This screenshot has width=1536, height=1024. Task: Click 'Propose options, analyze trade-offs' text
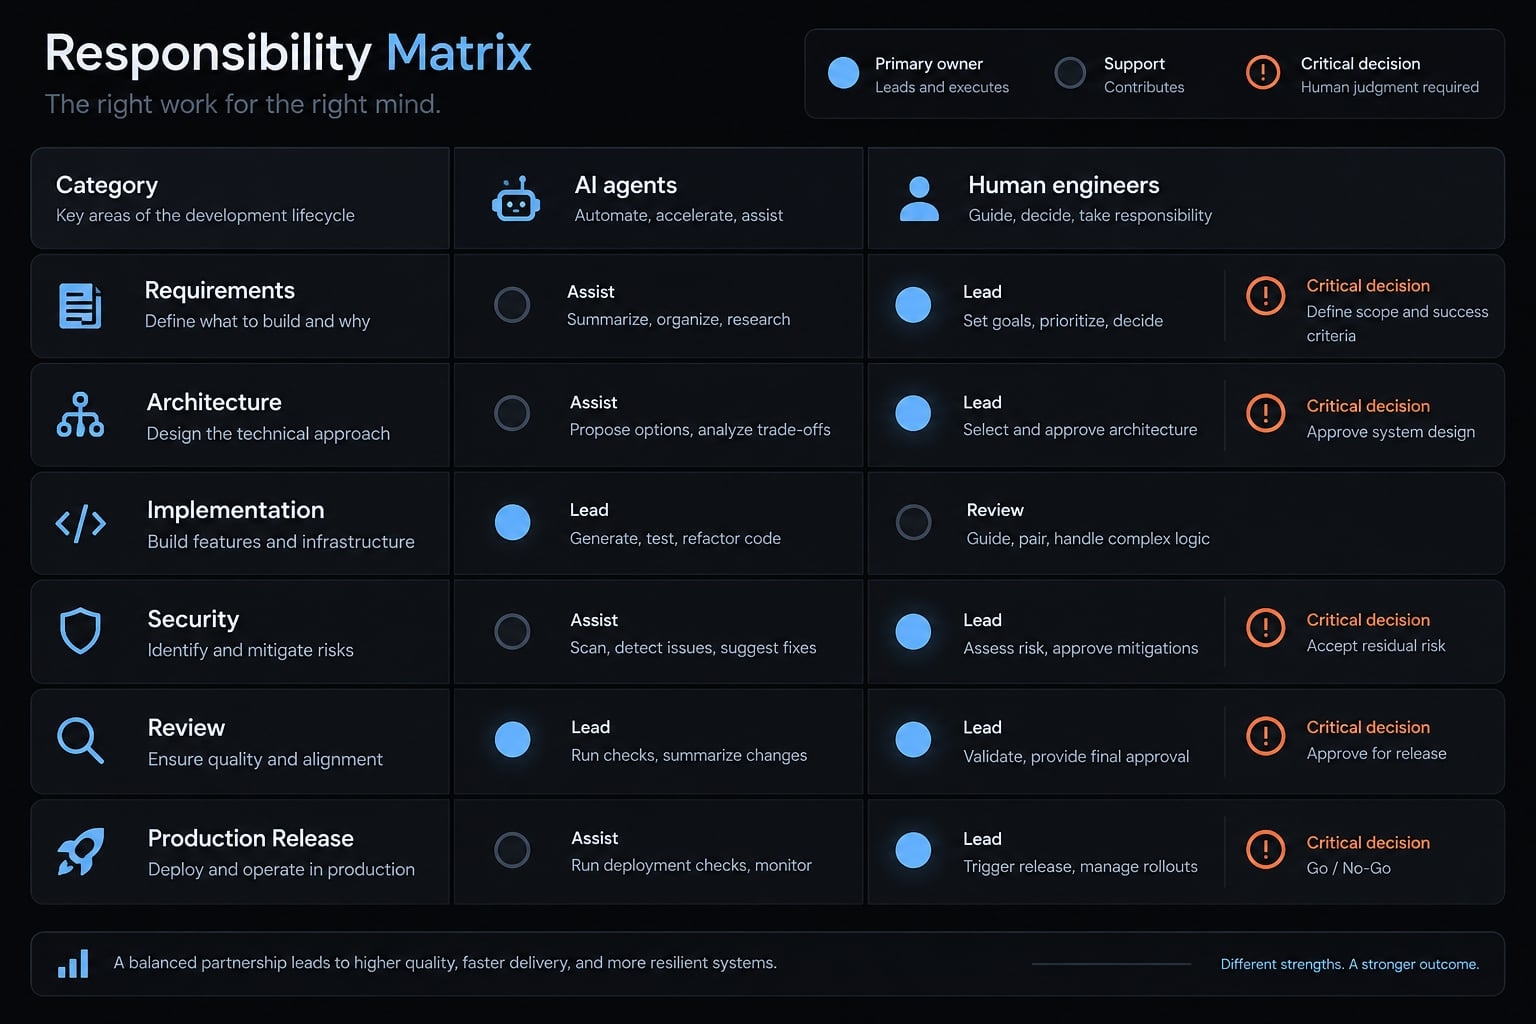pos(700,430)
